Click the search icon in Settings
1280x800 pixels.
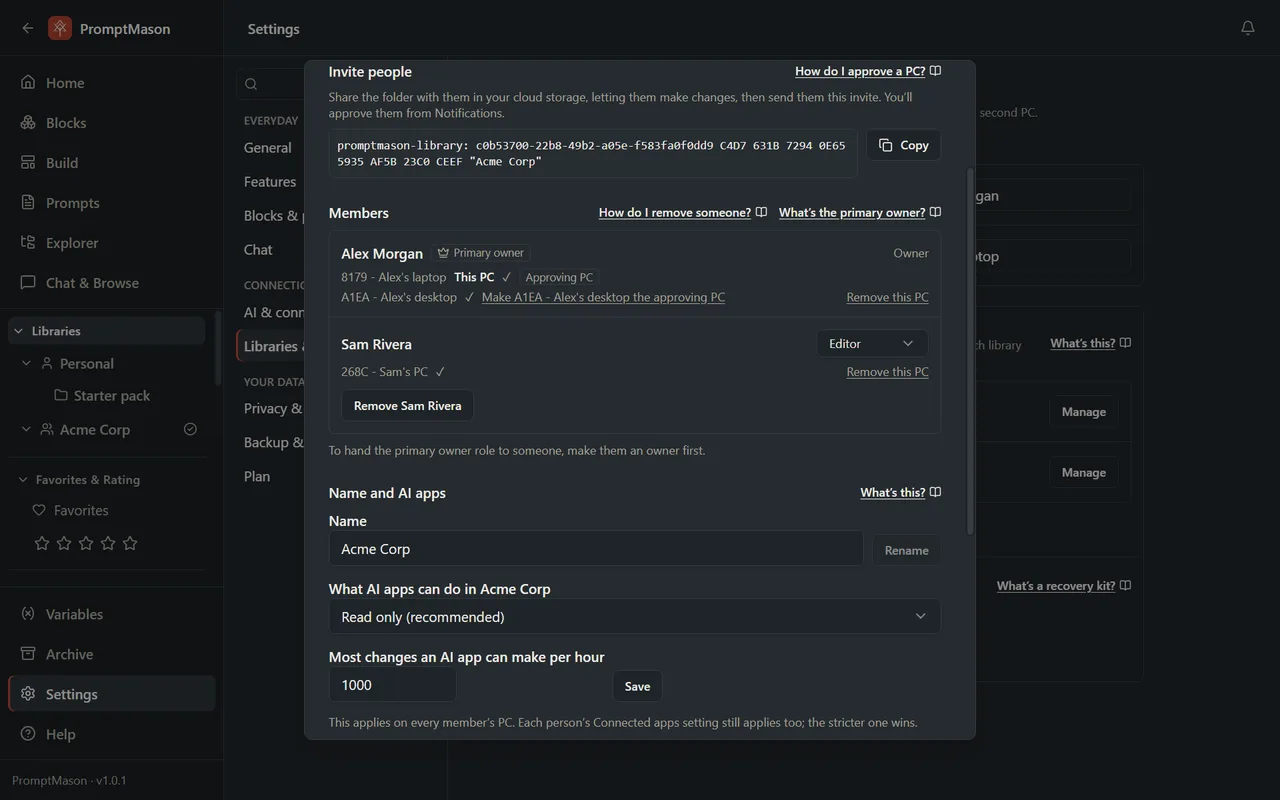click(x=251, y=84)
